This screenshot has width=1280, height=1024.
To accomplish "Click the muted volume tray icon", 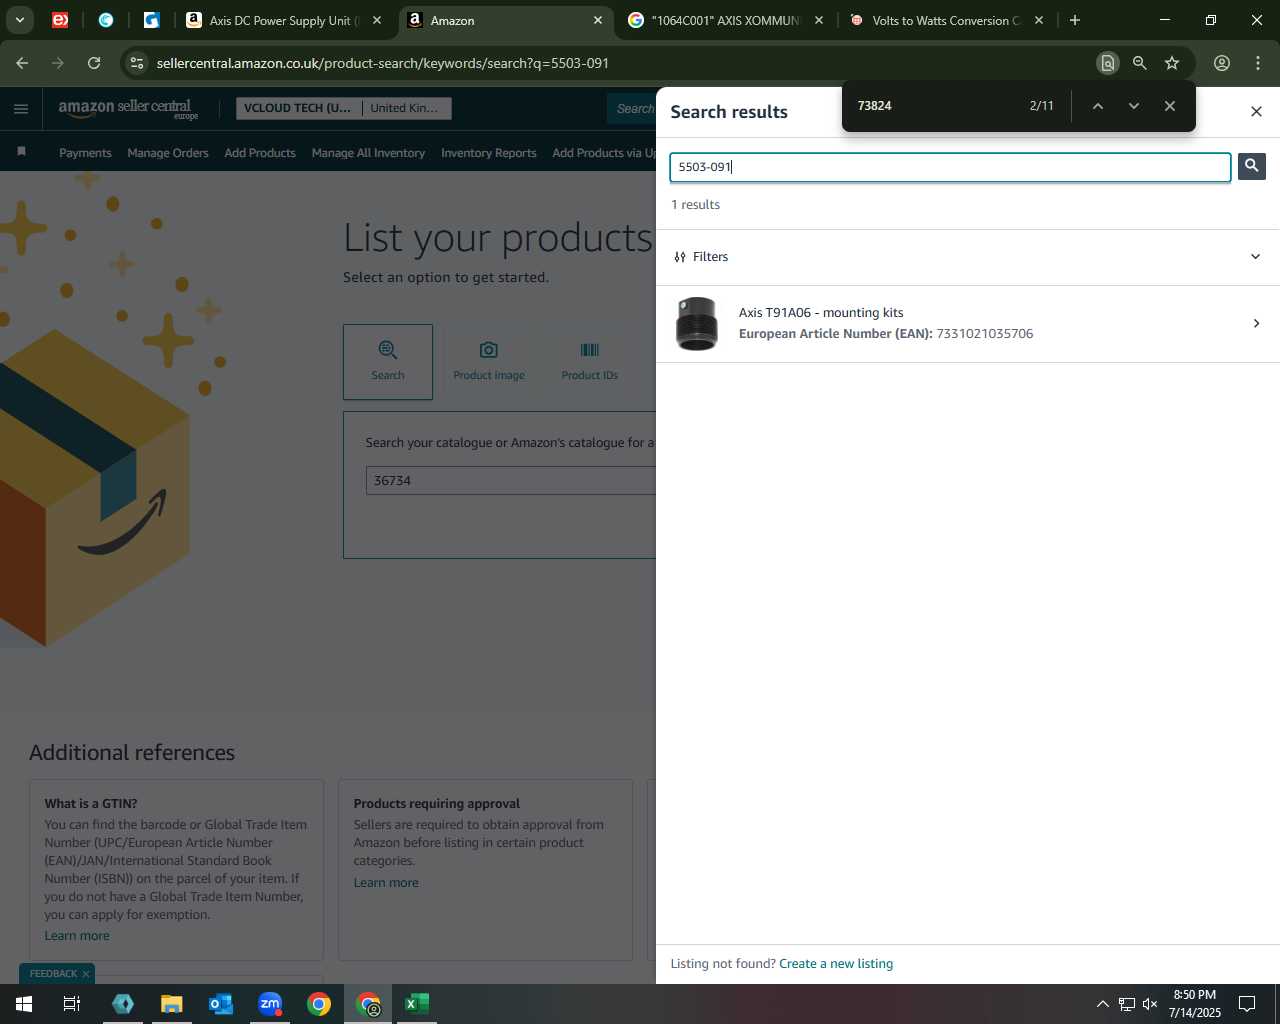I will [1150, 1004].
